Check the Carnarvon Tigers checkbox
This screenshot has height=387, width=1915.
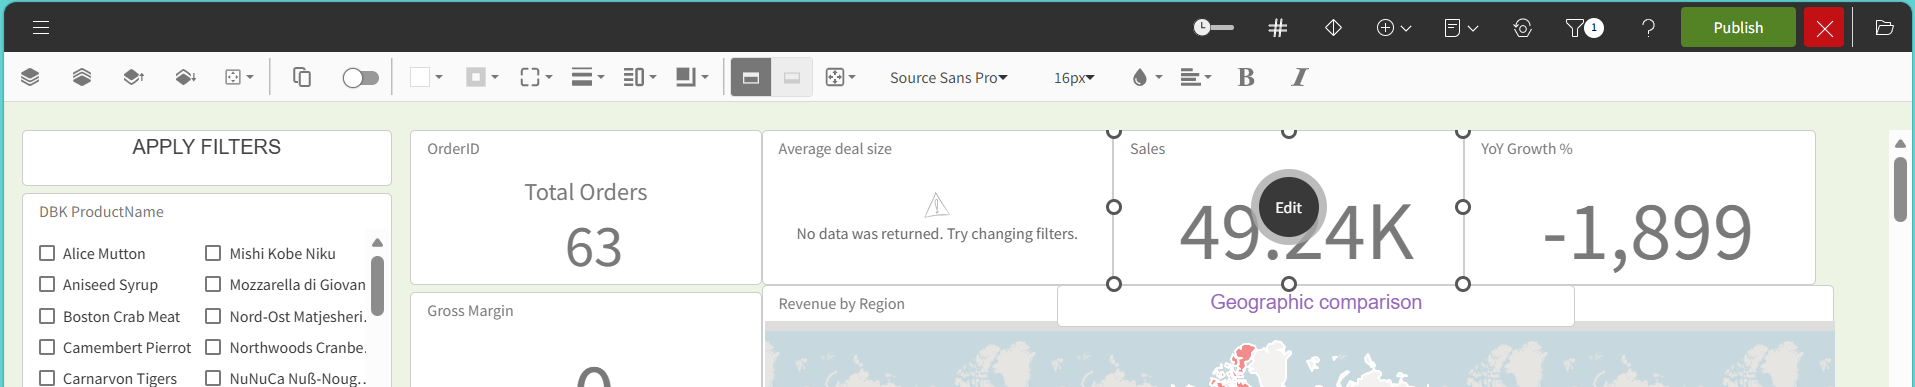(47, 378)
